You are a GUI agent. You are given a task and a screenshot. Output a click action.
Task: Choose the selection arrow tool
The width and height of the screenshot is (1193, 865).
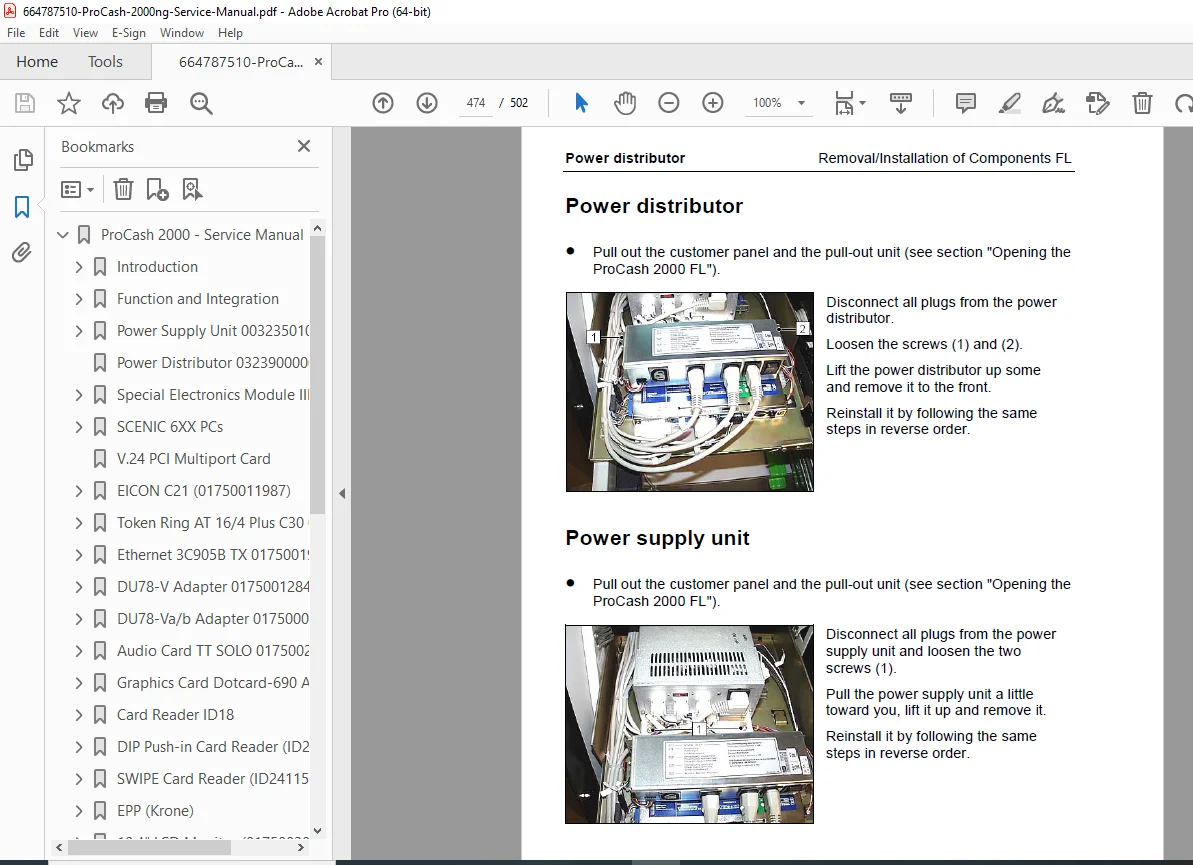pos(581,103)
